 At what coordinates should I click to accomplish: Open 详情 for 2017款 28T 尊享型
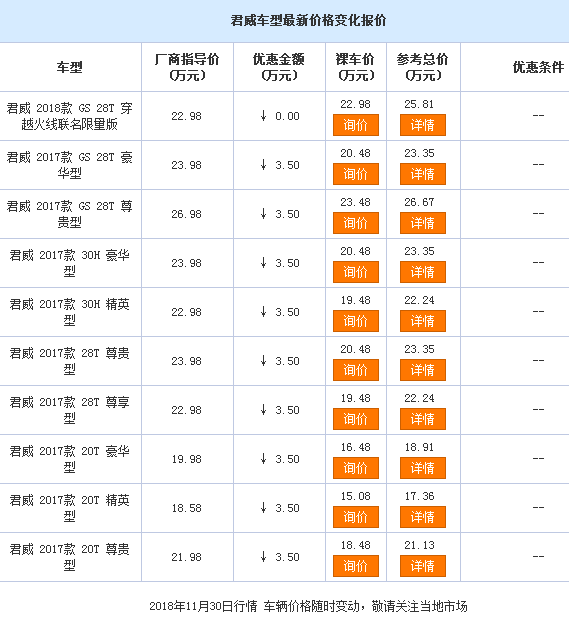pos(423,419)
